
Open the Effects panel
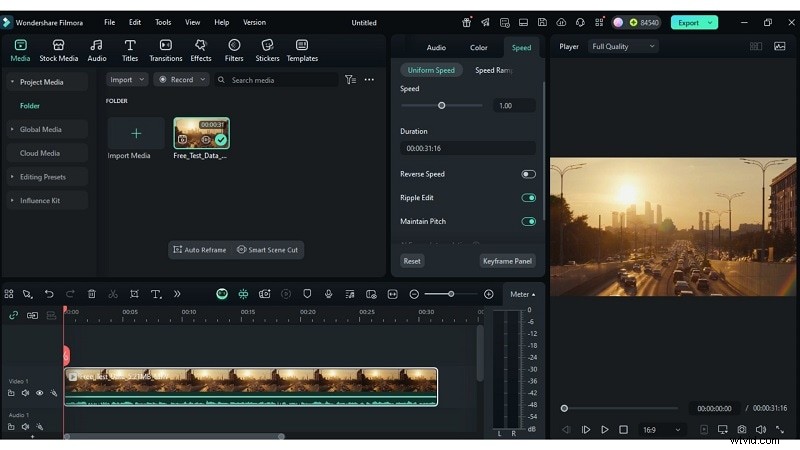(x=201, y=51)
